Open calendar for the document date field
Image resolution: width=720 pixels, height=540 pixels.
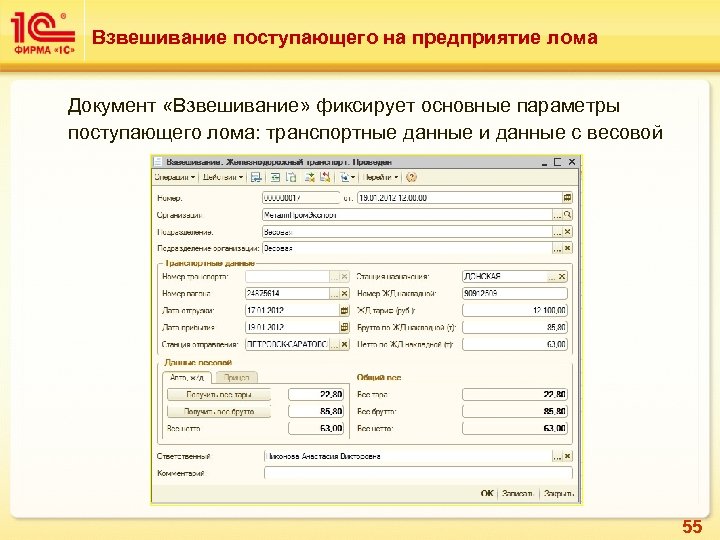pyautogui.click(x=568, y=198)
